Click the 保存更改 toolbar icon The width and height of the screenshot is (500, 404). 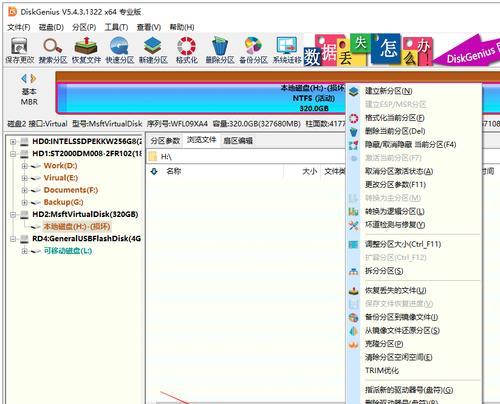(x=19, y=50)
